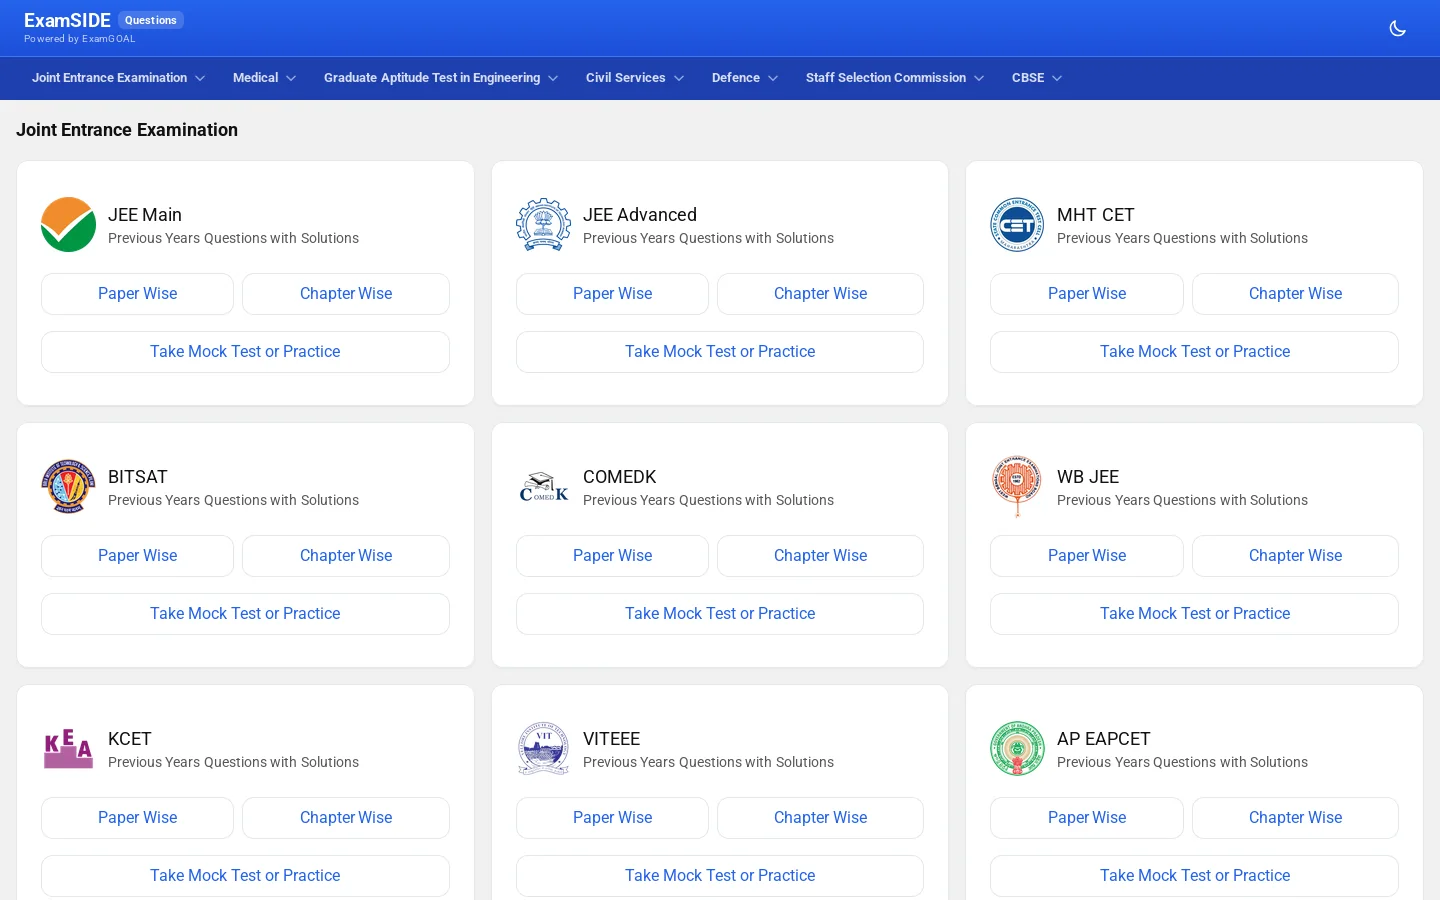This screenshot has height=900, width=1440.
Task: Click the JEE Main checkmark logo
Action: (x=68, y=225)
